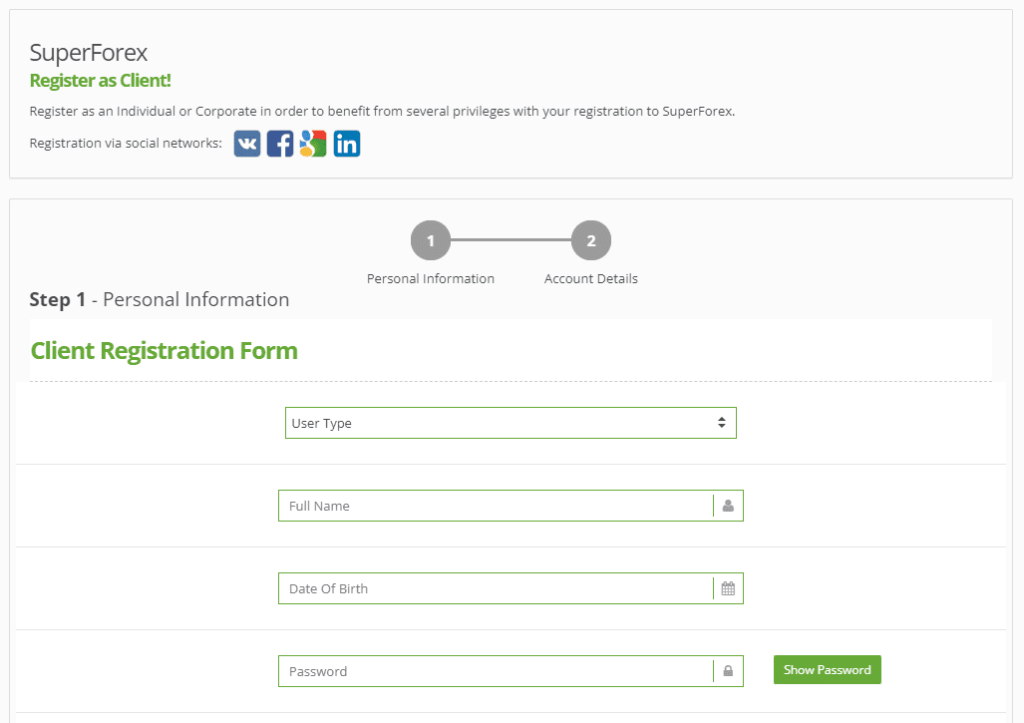The width and height of the screenshot is (1024, 723).
Task: Click the lock icon in Password field
Action: (x=728, y=671)
